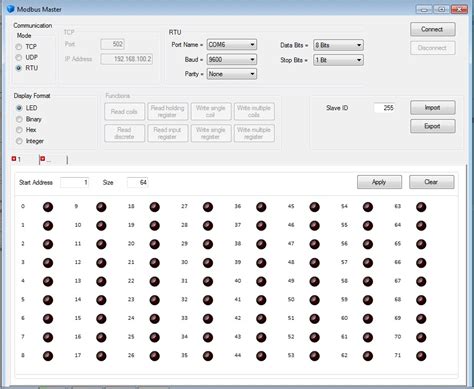Select Integer display format
474x389 pixels.
pos(19,141)
